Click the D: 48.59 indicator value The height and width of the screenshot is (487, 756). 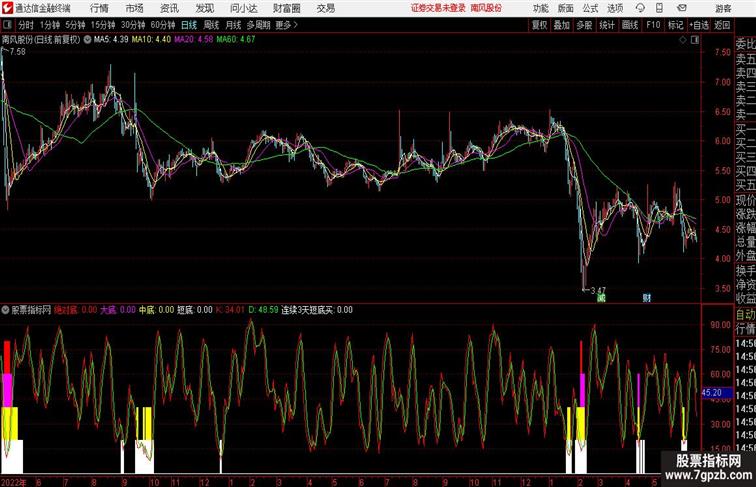click(263, 310)
